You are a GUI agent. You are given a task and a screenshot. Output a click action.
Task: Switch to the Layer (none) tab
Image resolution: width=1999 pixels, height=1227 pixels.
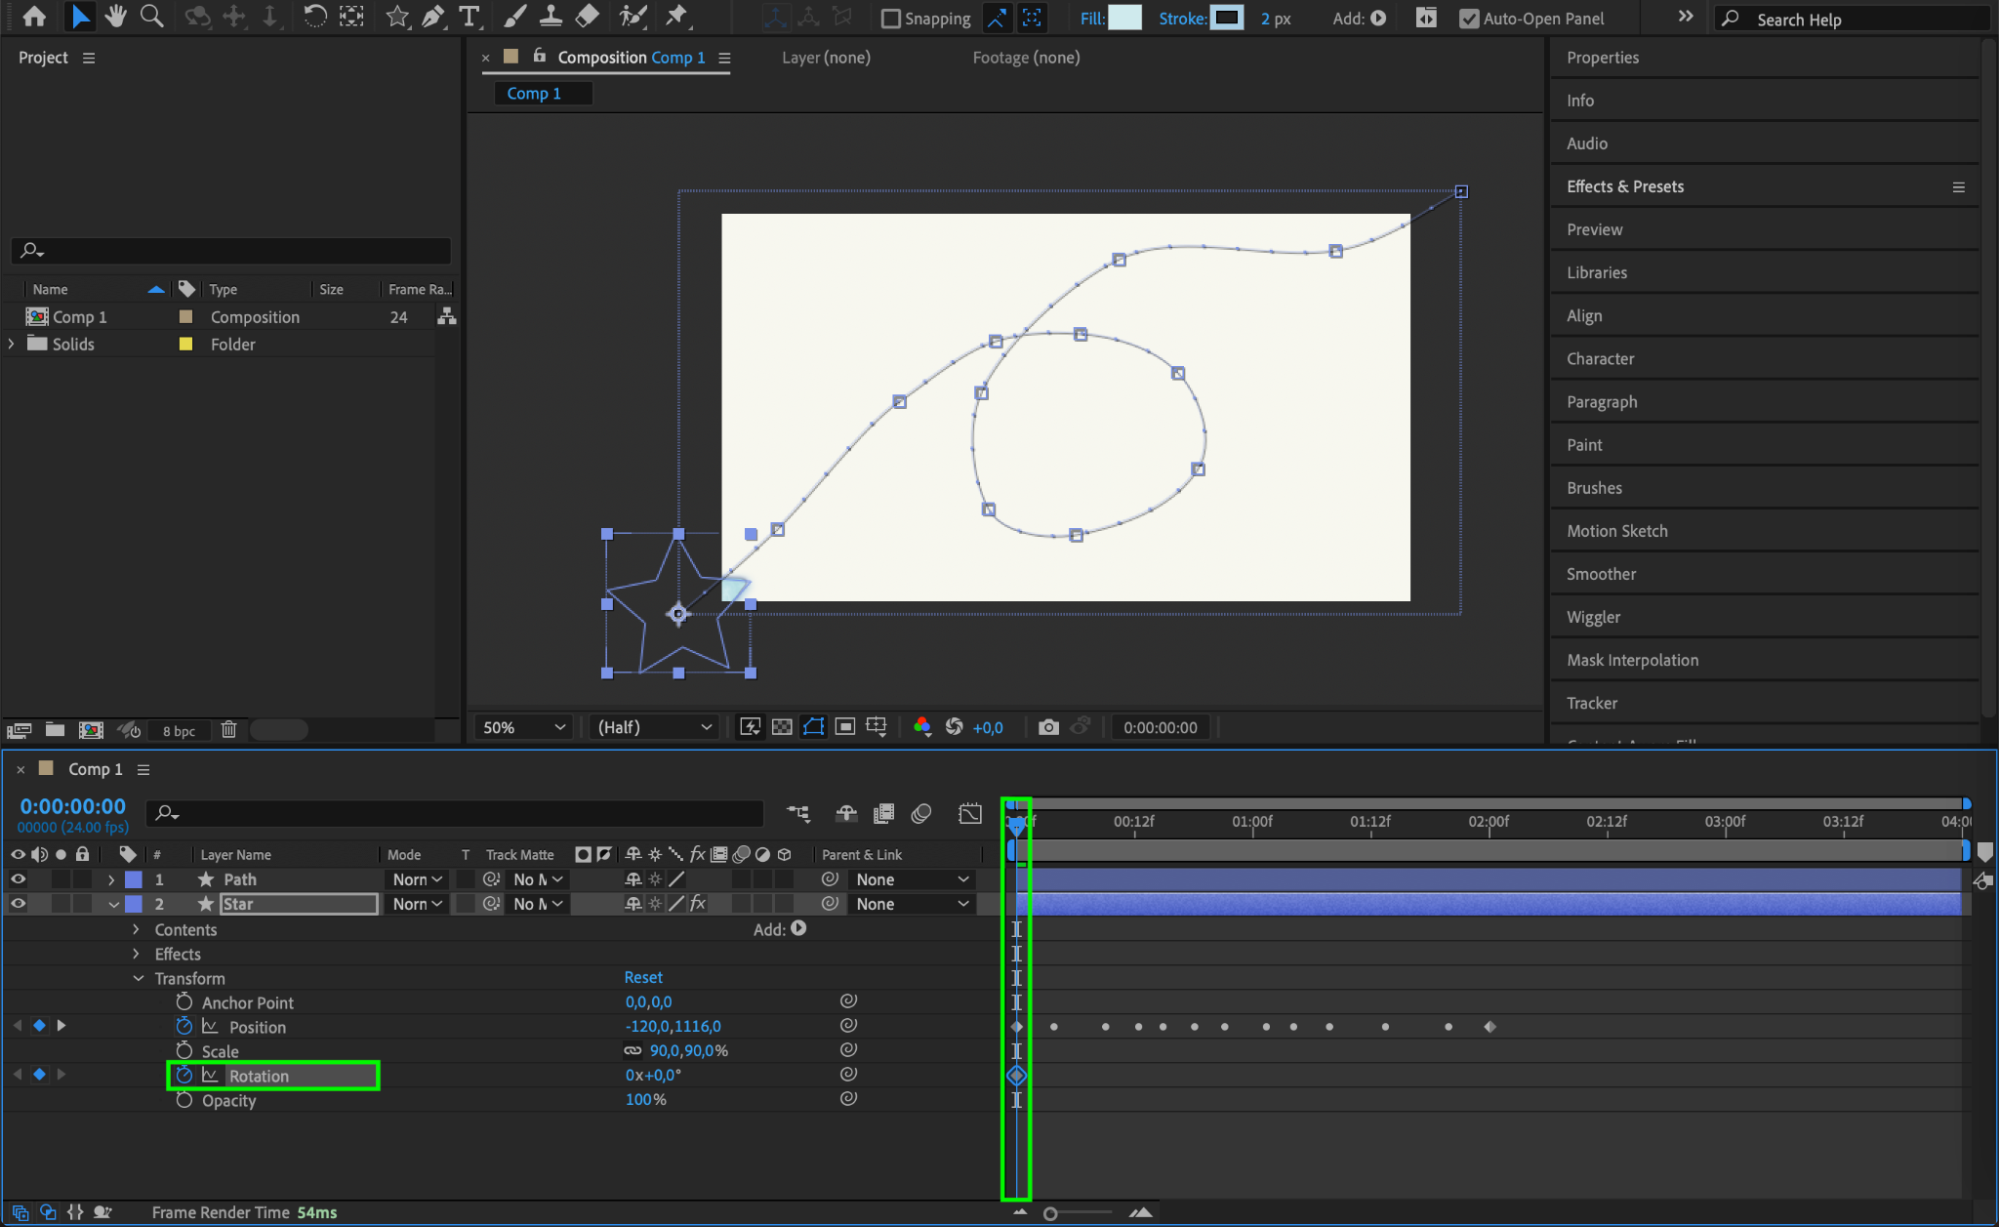coord(825,57)
